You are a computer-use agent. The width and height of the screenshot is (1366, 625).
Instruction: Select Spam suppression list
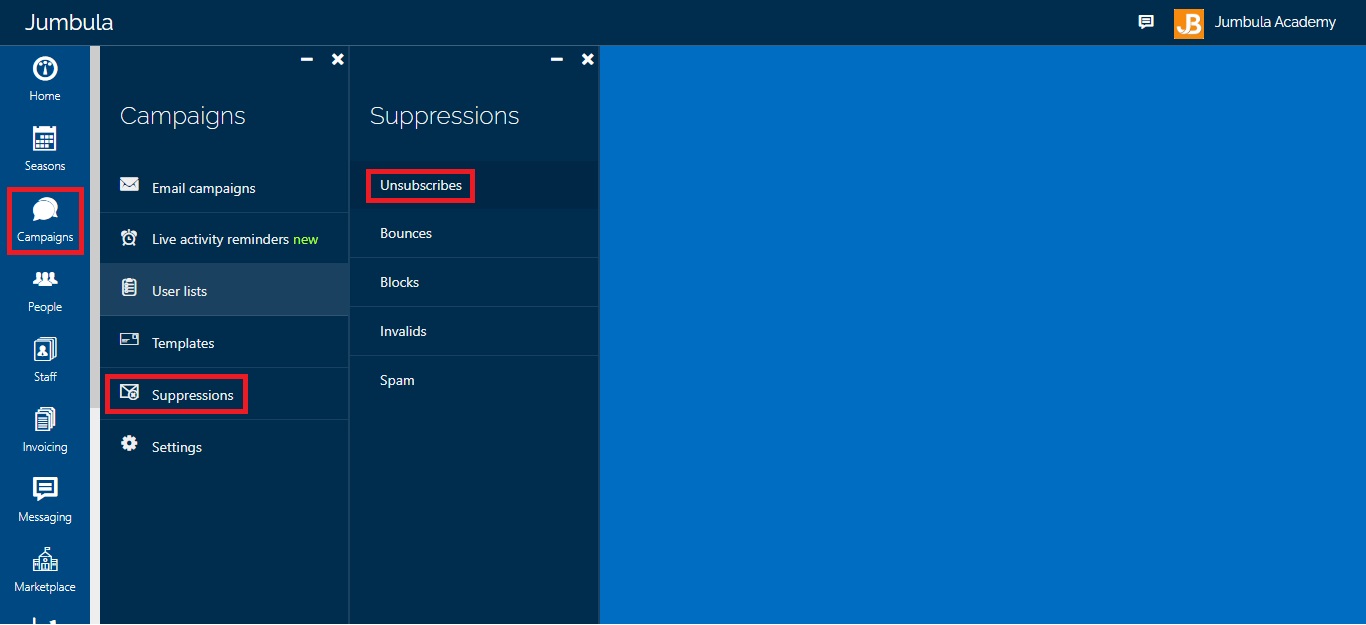(474, 380)
